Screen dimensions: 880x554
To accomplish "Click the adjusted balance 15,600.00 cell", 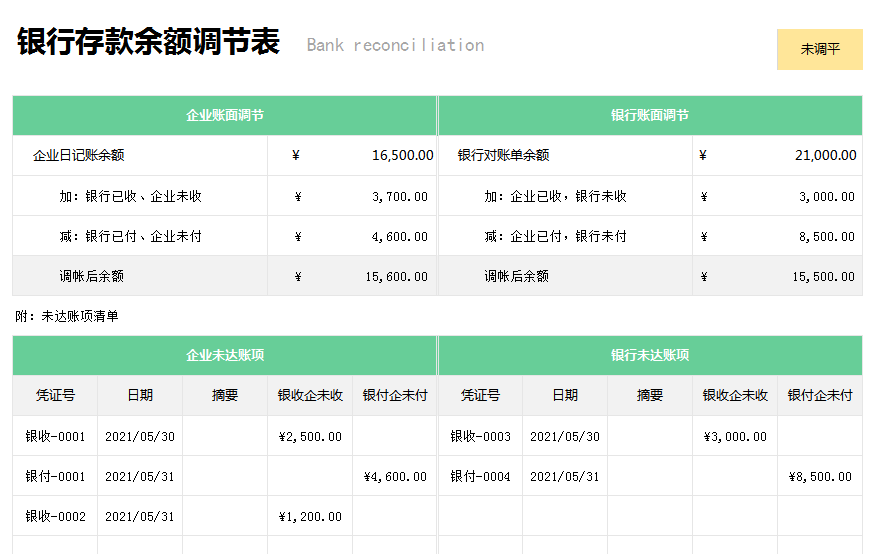I will [396, 276].
